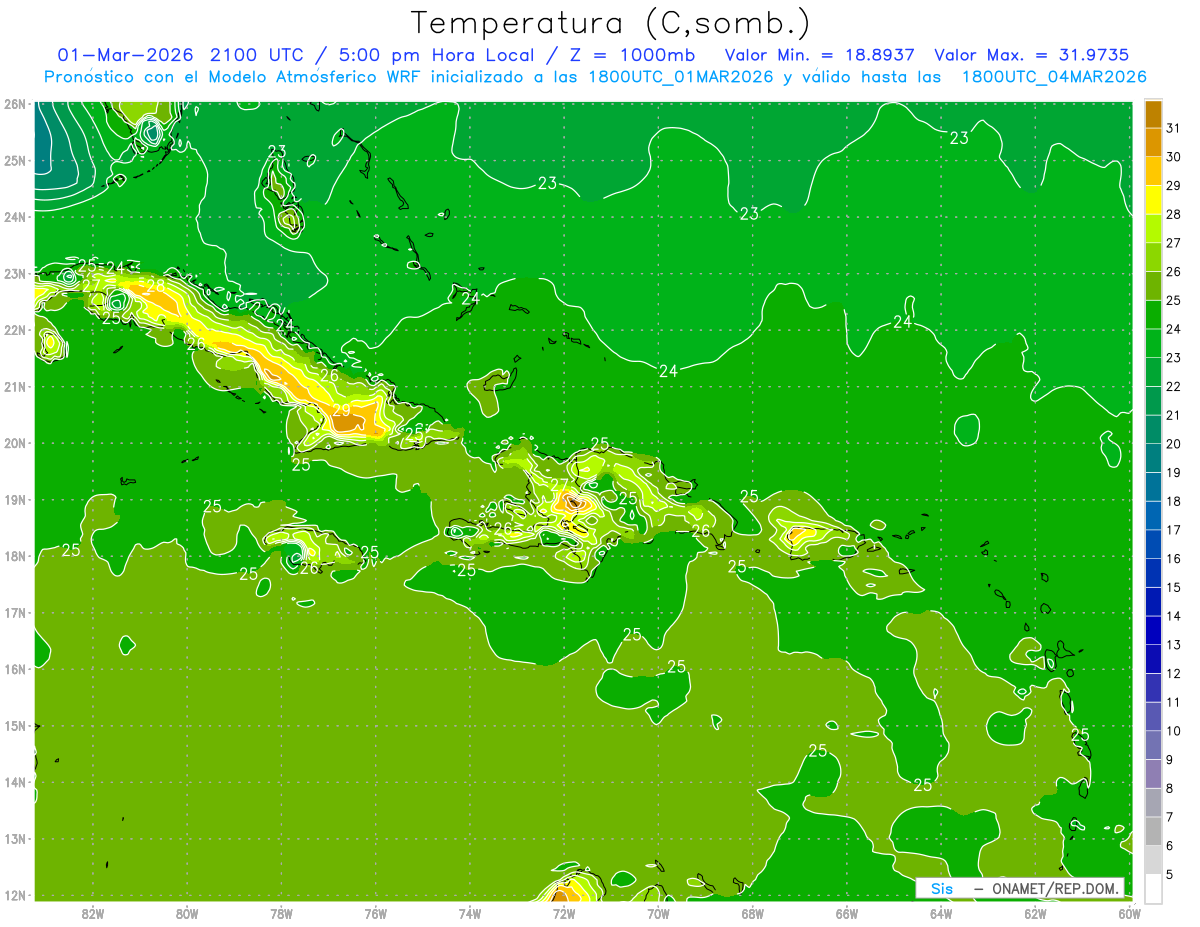The width and height of the screenshot is (1200, 927).
Task: Click the "80W" longitude axis label
Action: pyautogui.click(x=186, y=912)
